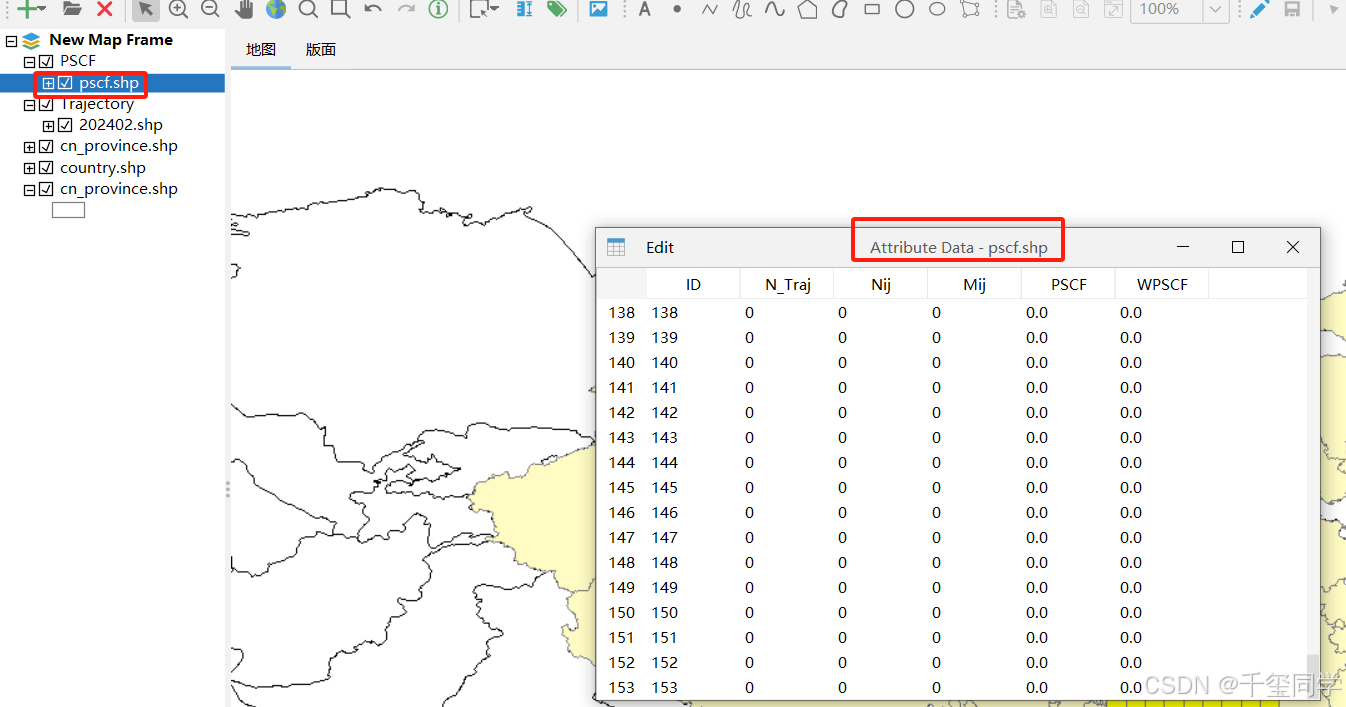
Task: Select the circle drawing tool
Action: (904, 9)
